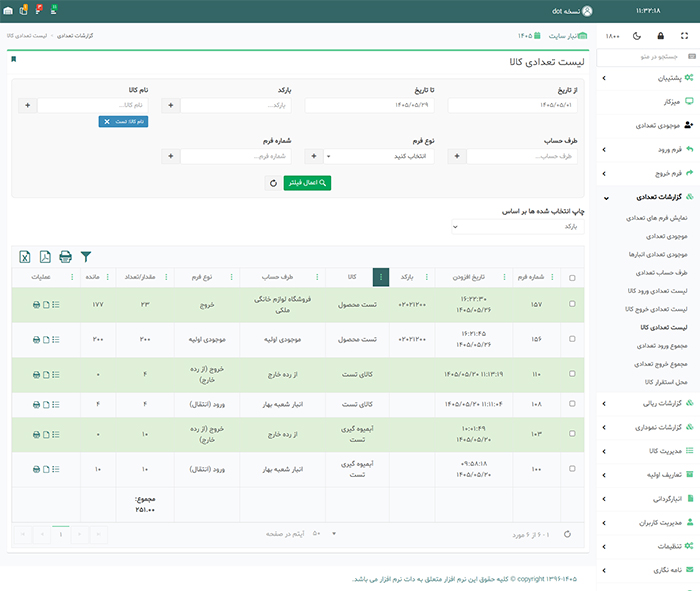Check the row with form number 157
This screenshot has height=591, width=700.
coord(572,304)
